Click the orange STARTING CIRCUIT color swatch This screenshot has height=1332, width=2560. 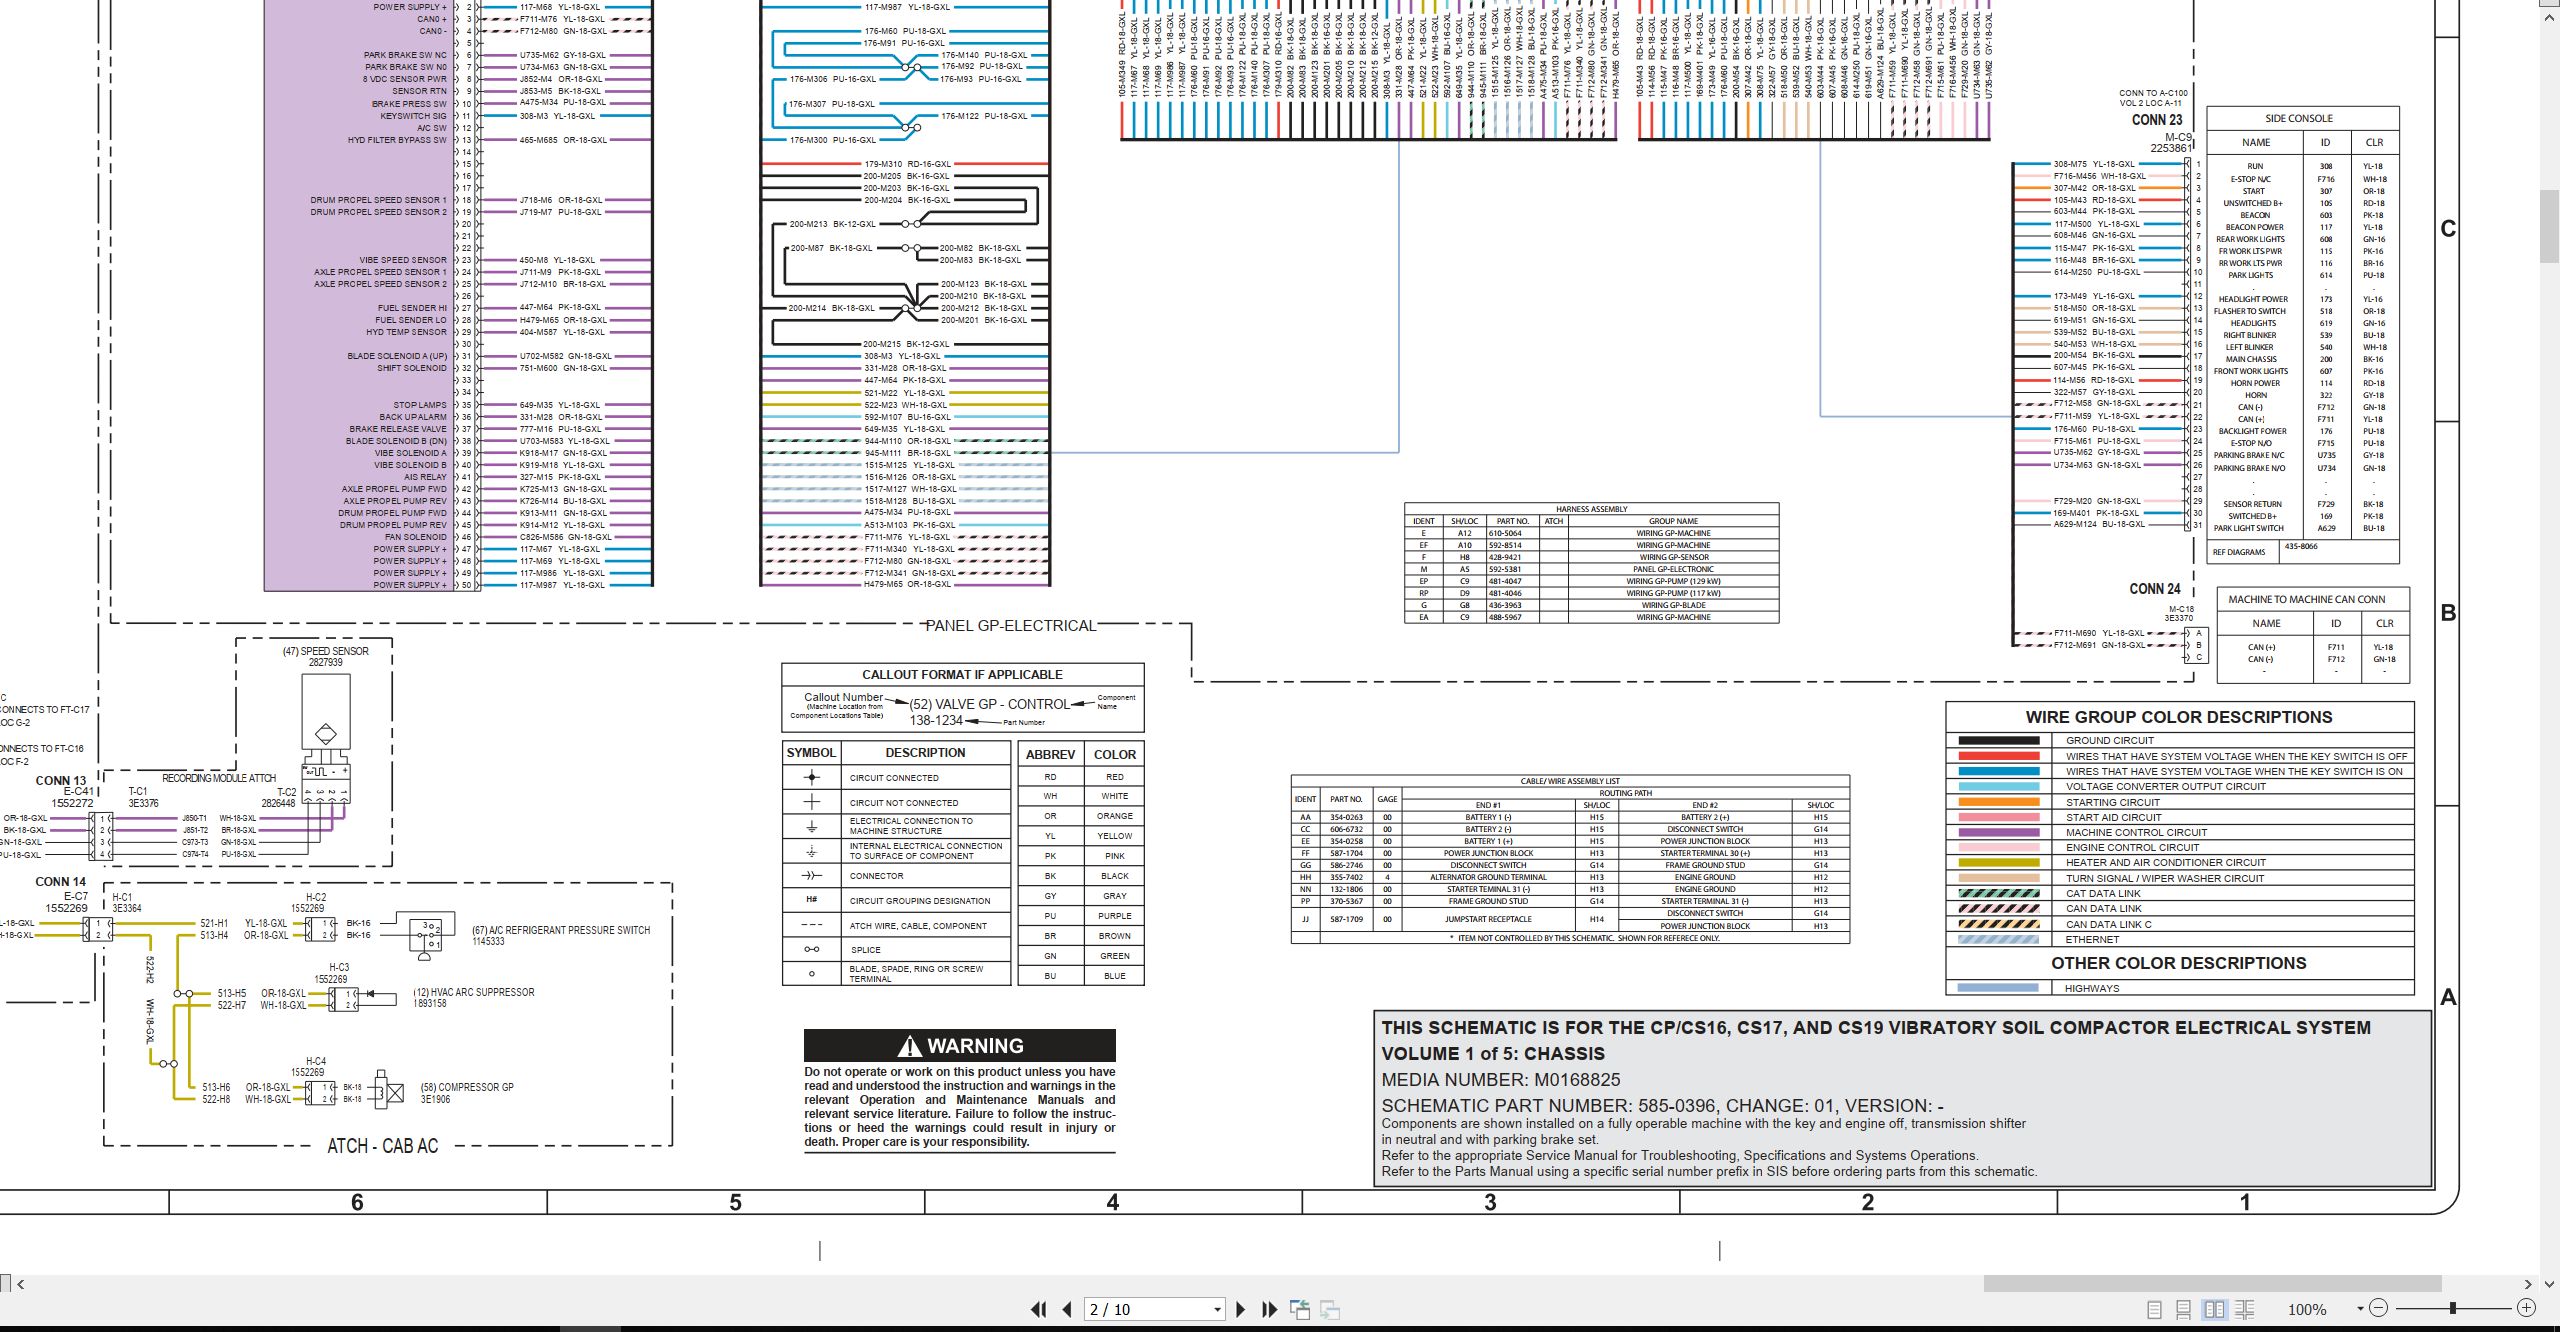click(x=1998, y=802)
